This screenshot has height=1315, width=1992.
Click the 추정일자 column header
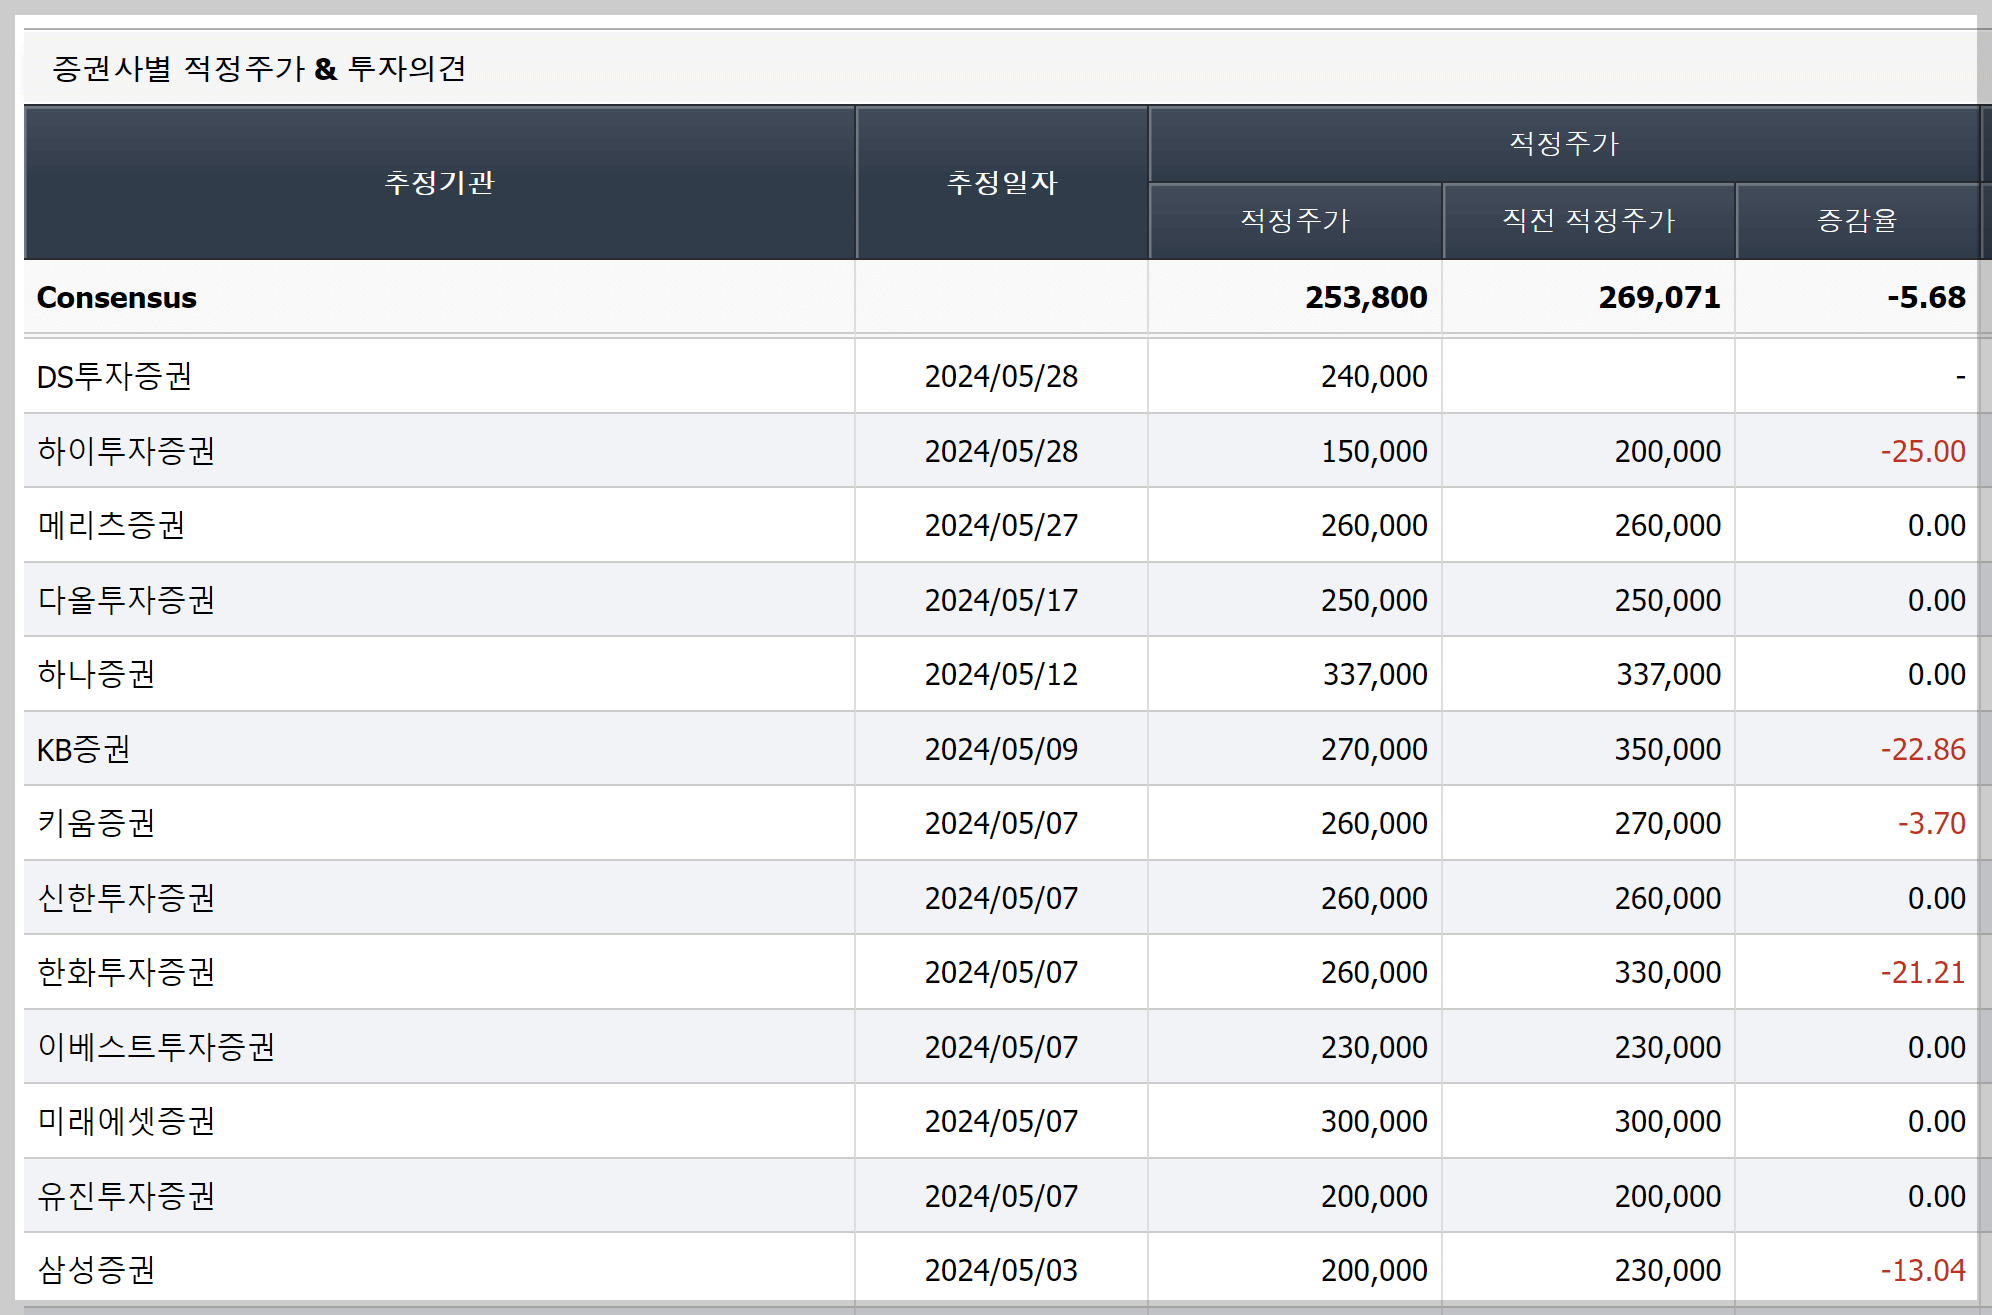[x=1000, y=182]
